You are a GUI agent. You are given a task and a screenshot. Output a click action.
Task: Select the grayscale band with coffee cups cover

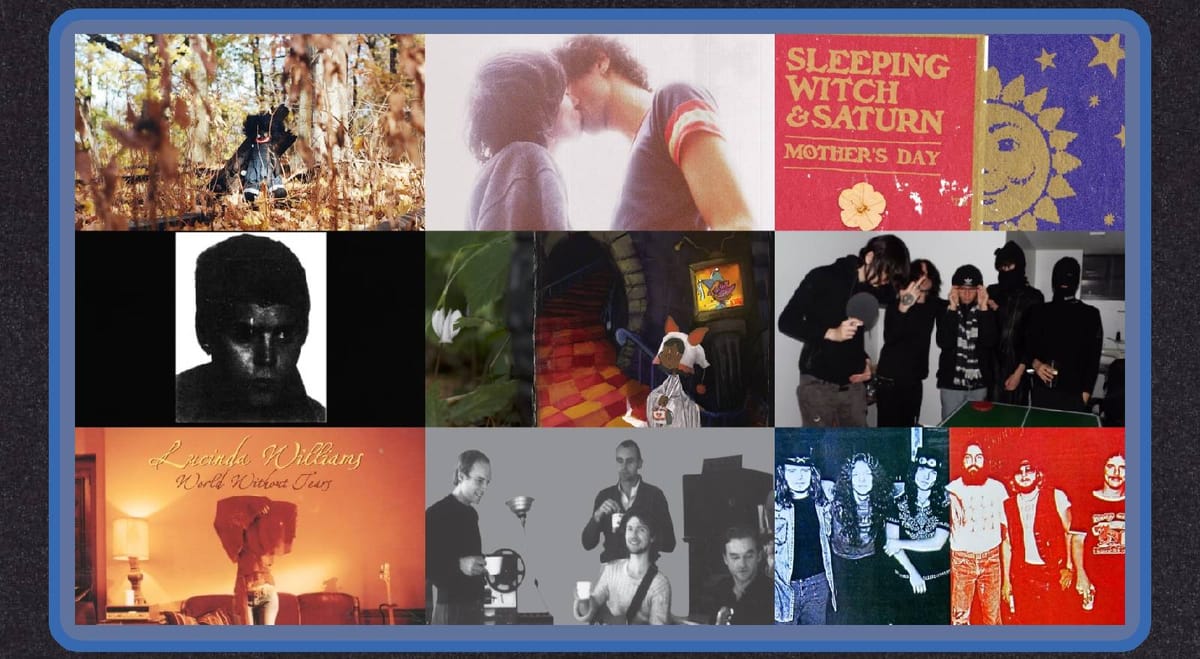599,525
